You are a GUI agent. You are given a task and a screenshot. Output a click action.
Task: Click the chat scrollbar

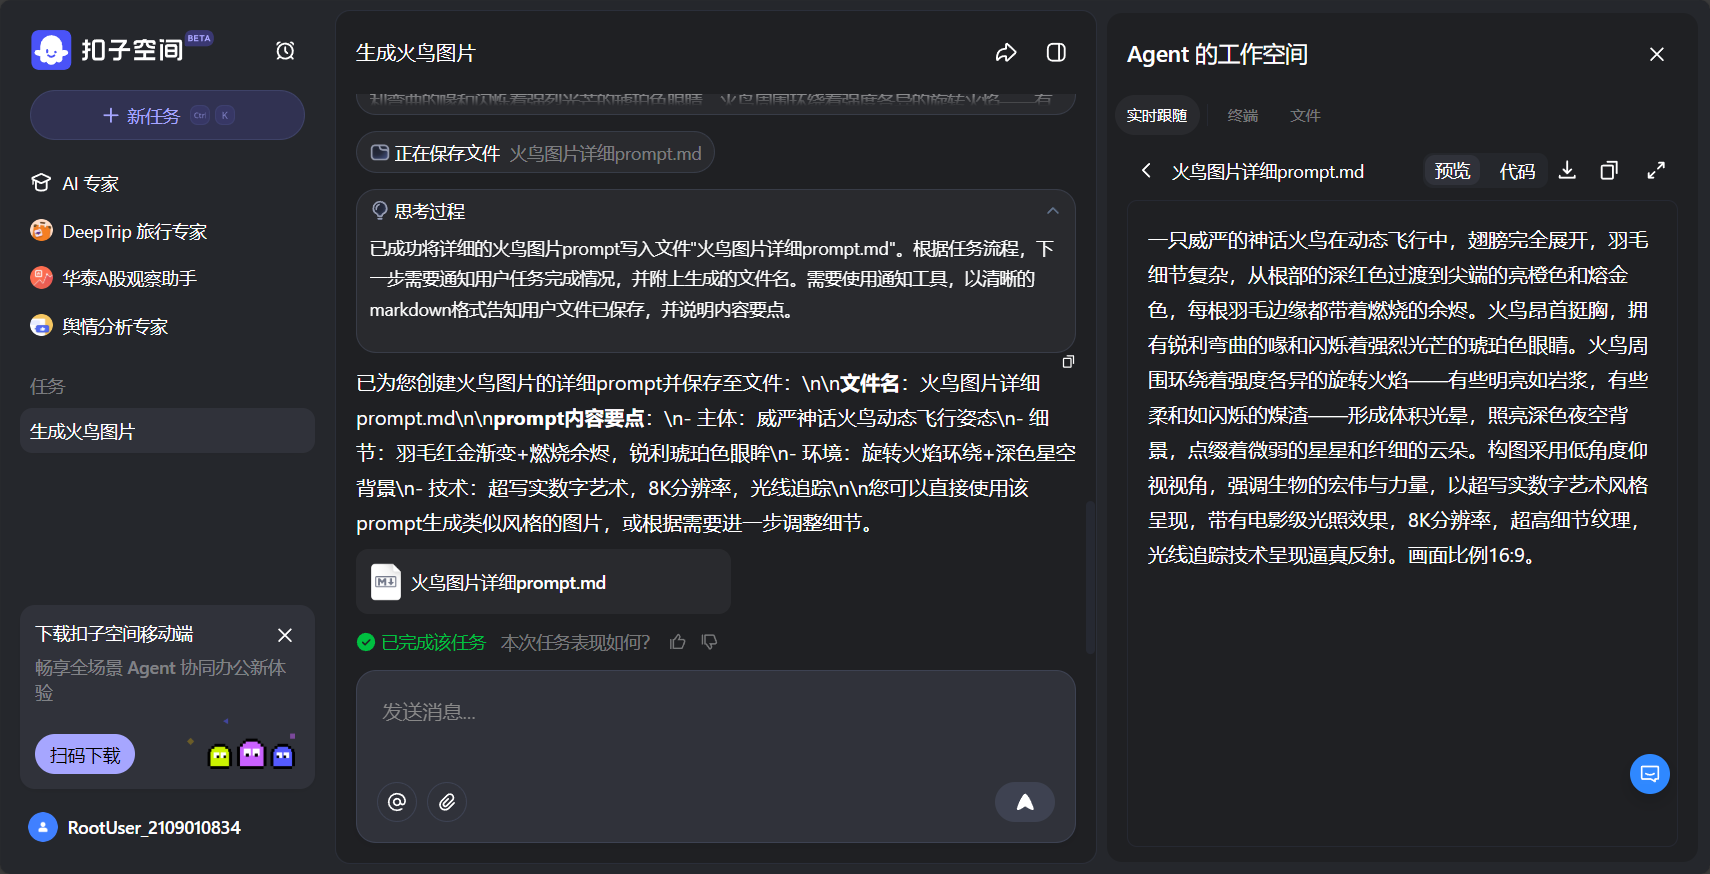(1090, 577)
